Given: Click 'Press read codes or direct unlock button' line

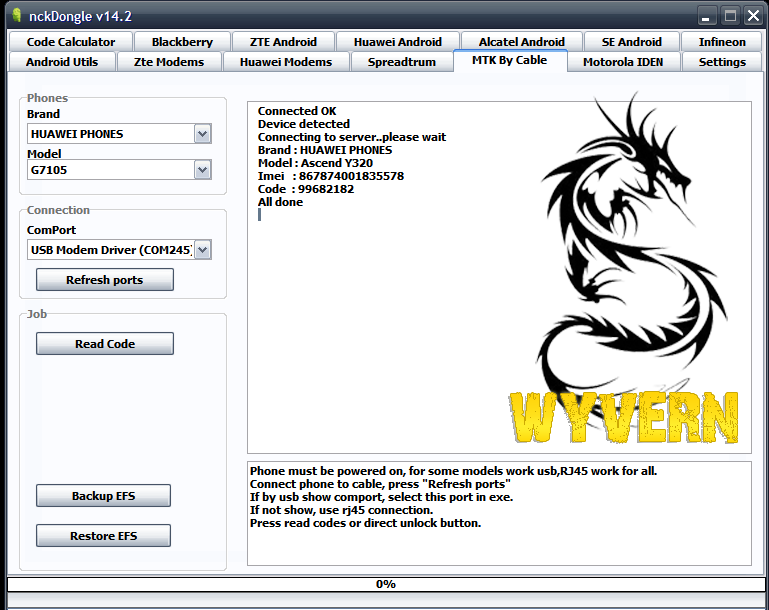Looking at the screenshot, I should 365,523.
